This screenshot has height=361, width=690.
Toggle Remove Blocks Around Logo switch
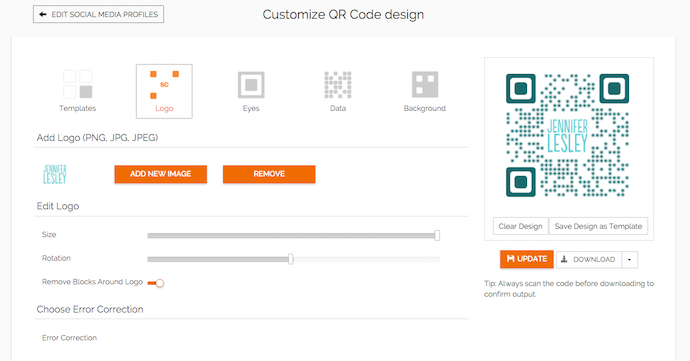tap(156, 283)
